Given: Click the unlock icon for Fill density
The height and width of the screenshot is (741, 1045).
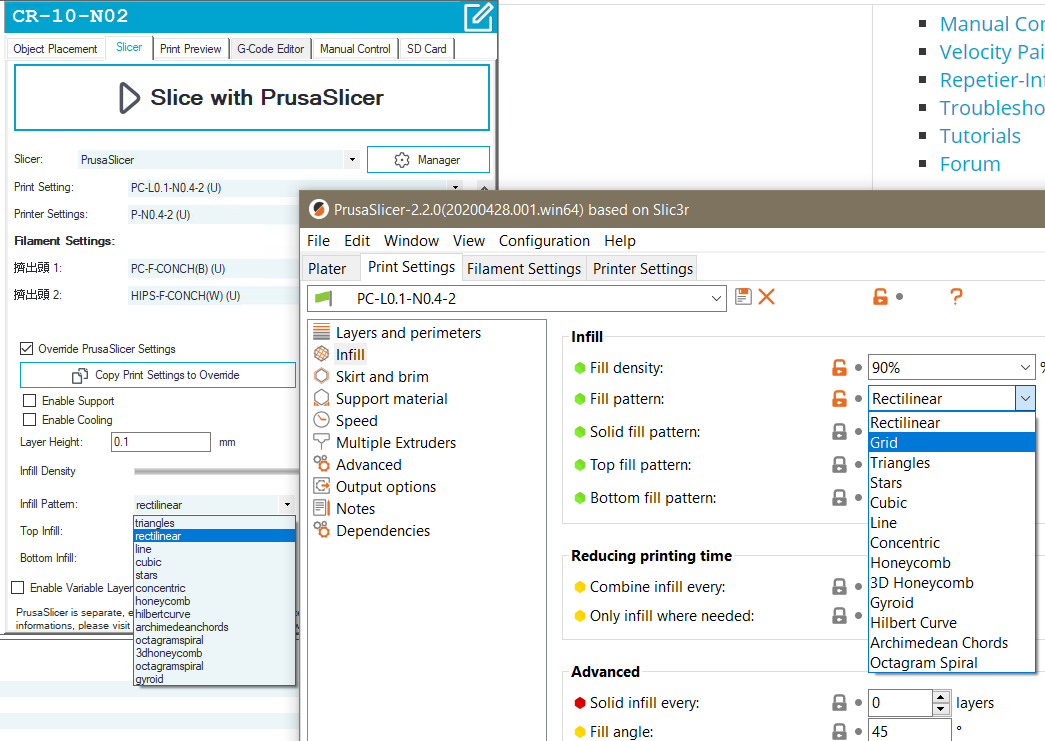Looking at the screenshot, I should pyautogui.click(x=839, y=367).
